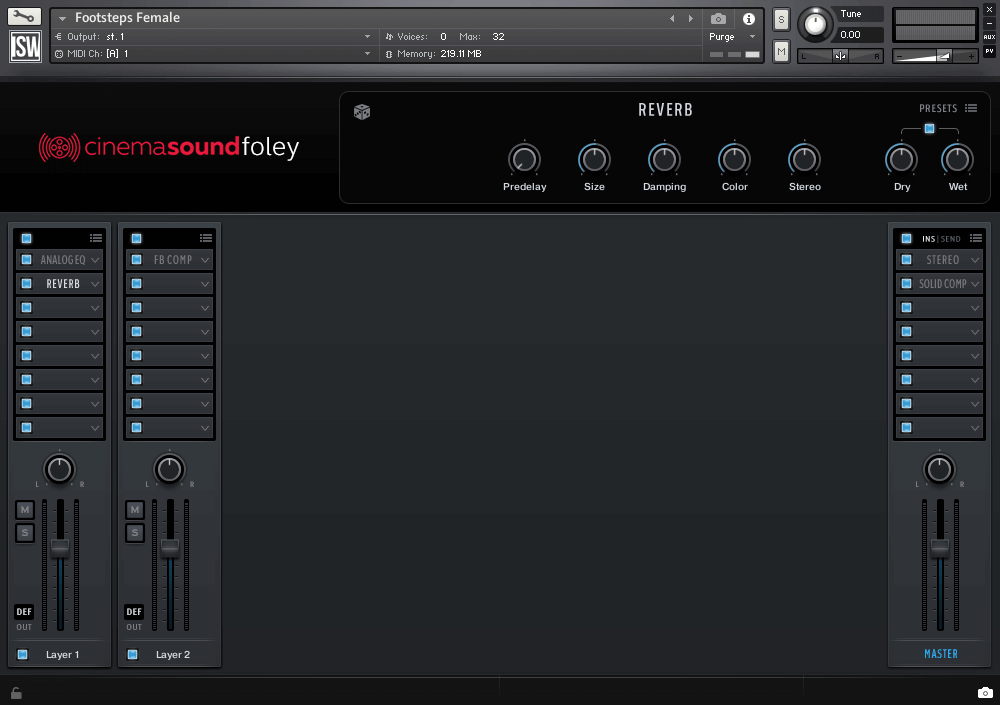The width and height of the screenshot is (1000, 705).
Task: Open the Purge dropdown menu
Action: click(753, 36)
